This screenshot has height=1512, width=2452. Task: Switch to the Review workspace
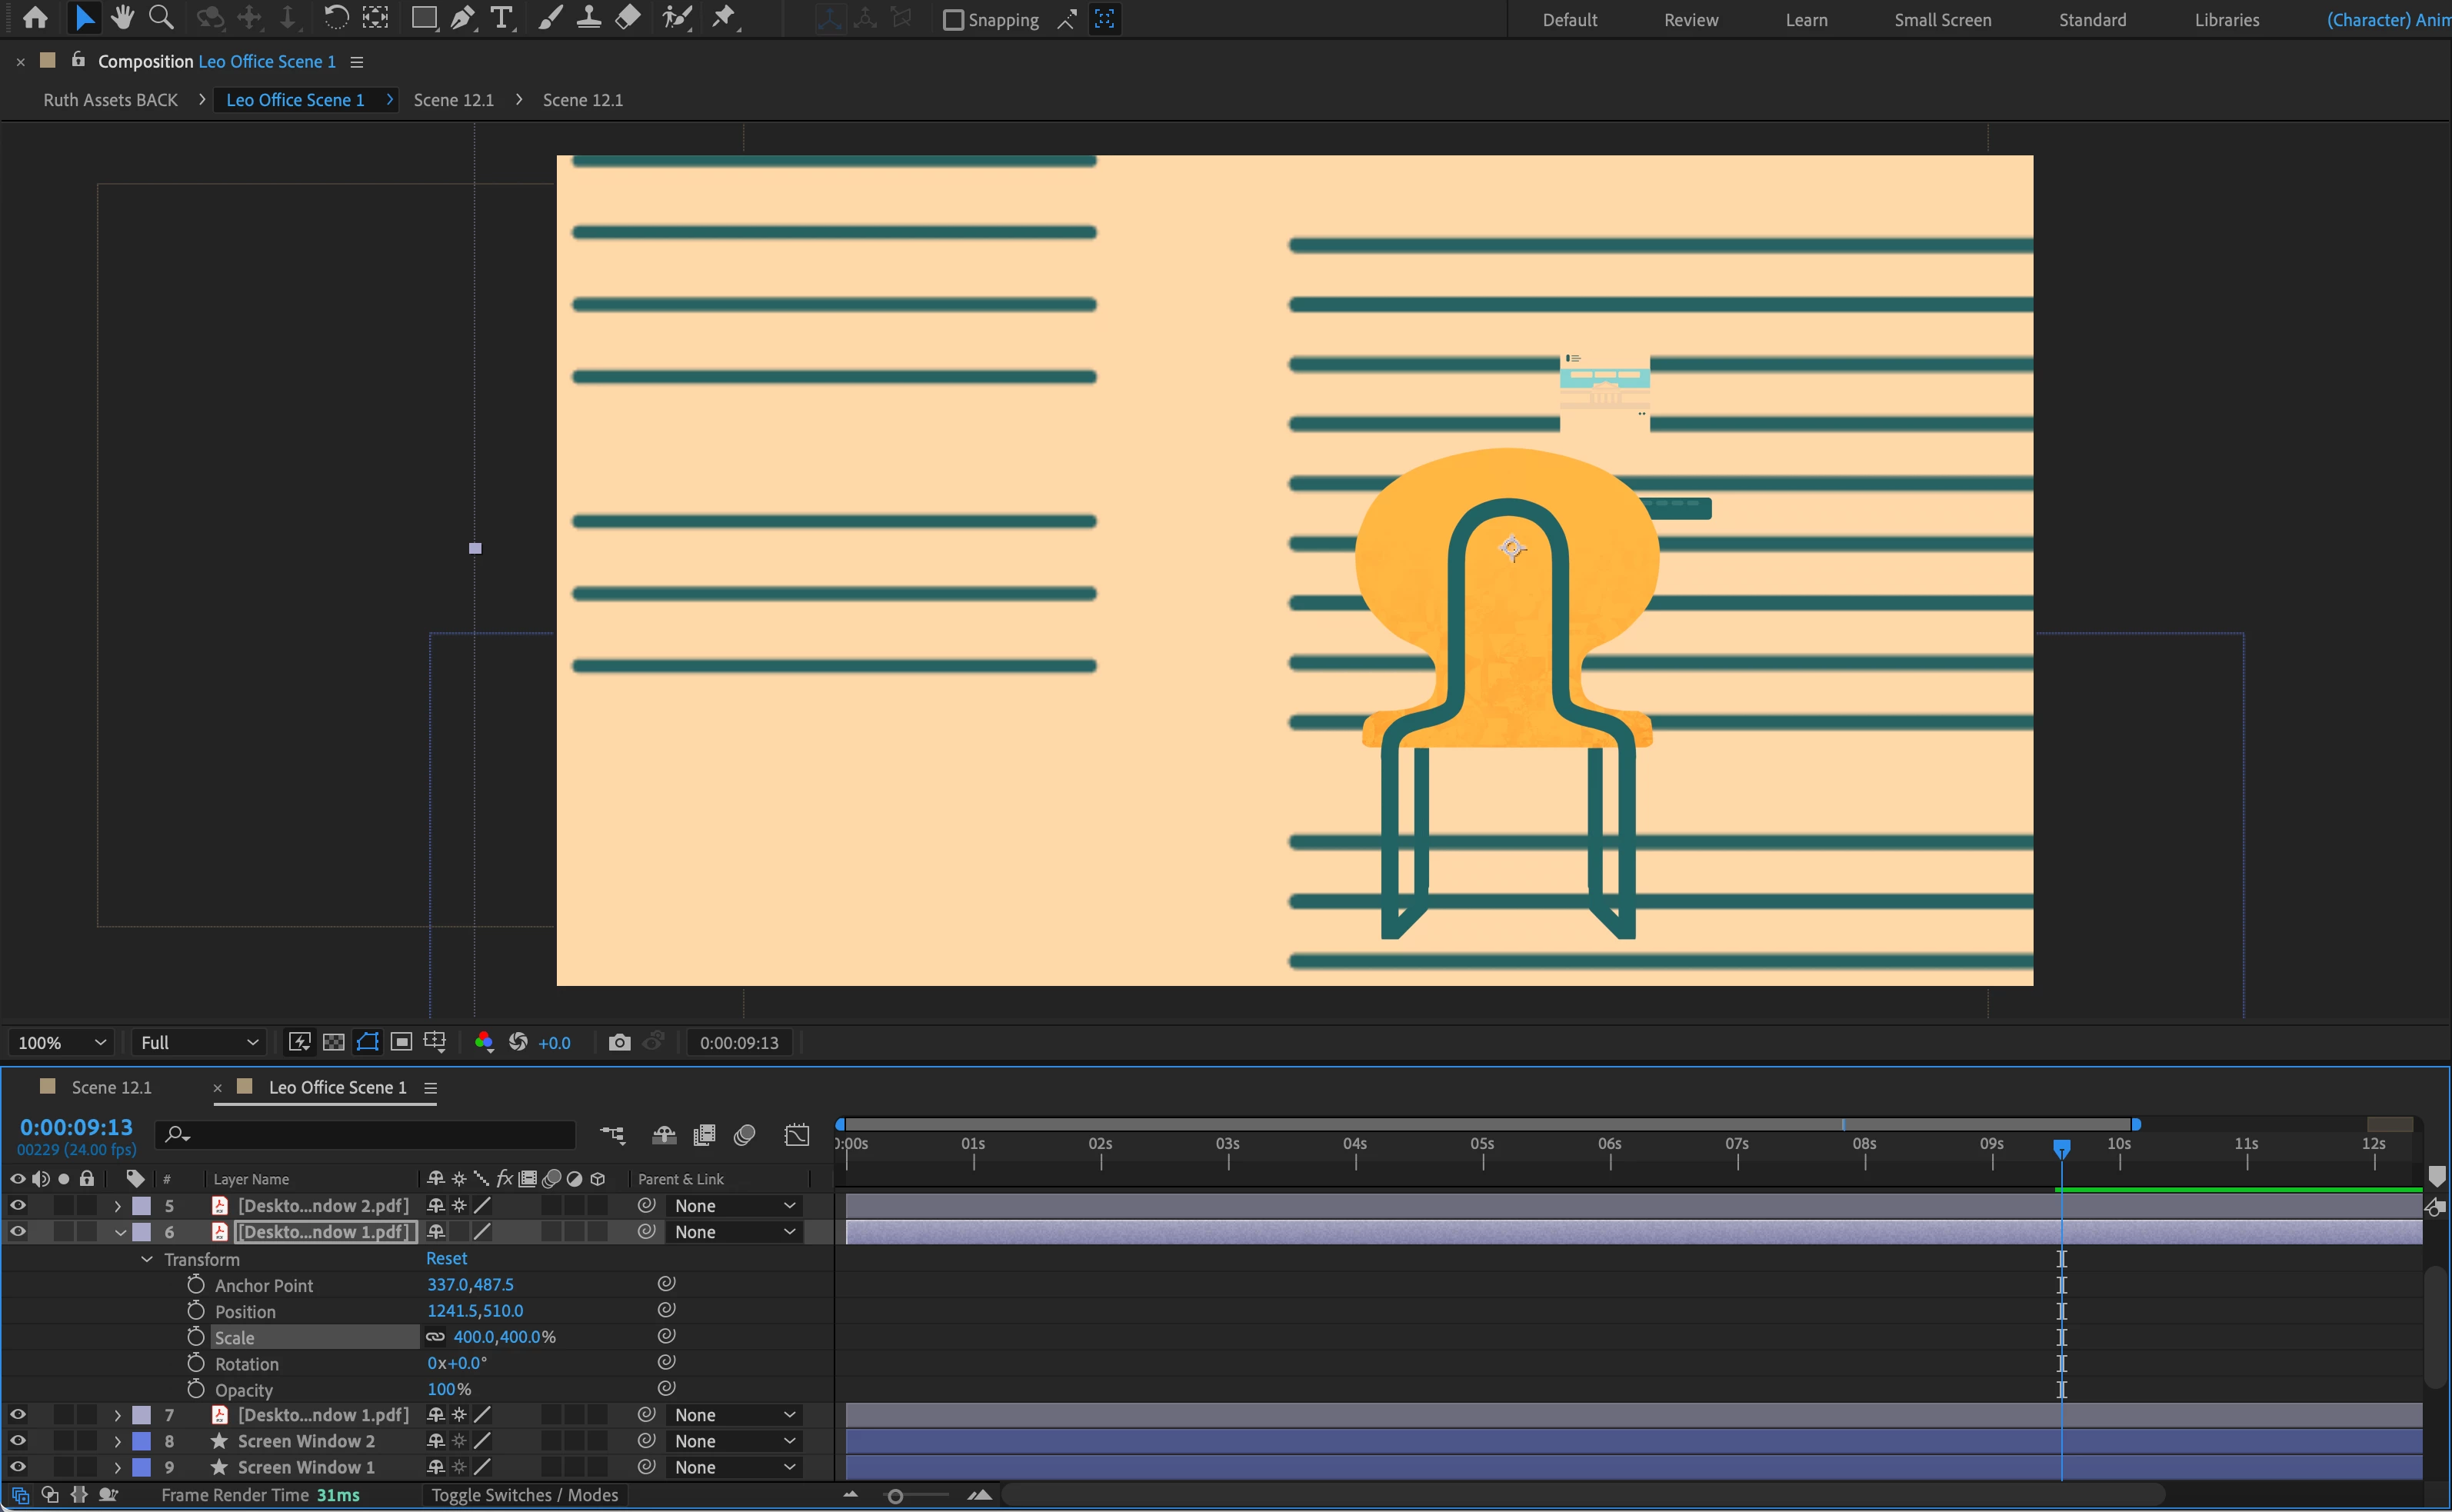(1690, 20)
